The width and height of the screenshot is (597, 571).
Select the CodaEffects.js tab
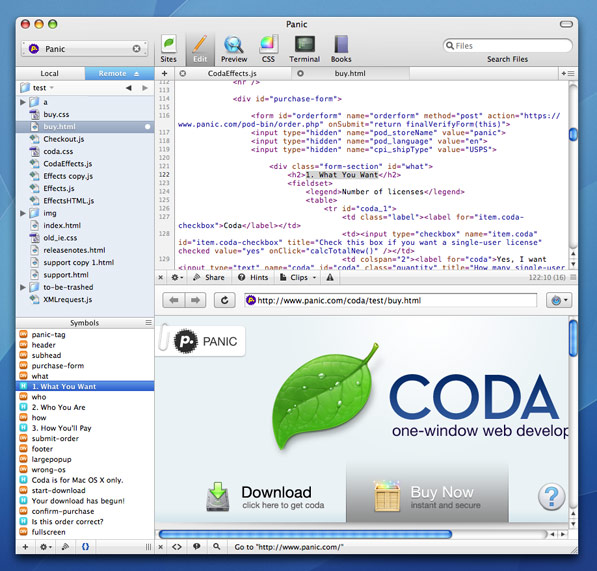pos(232,73)
